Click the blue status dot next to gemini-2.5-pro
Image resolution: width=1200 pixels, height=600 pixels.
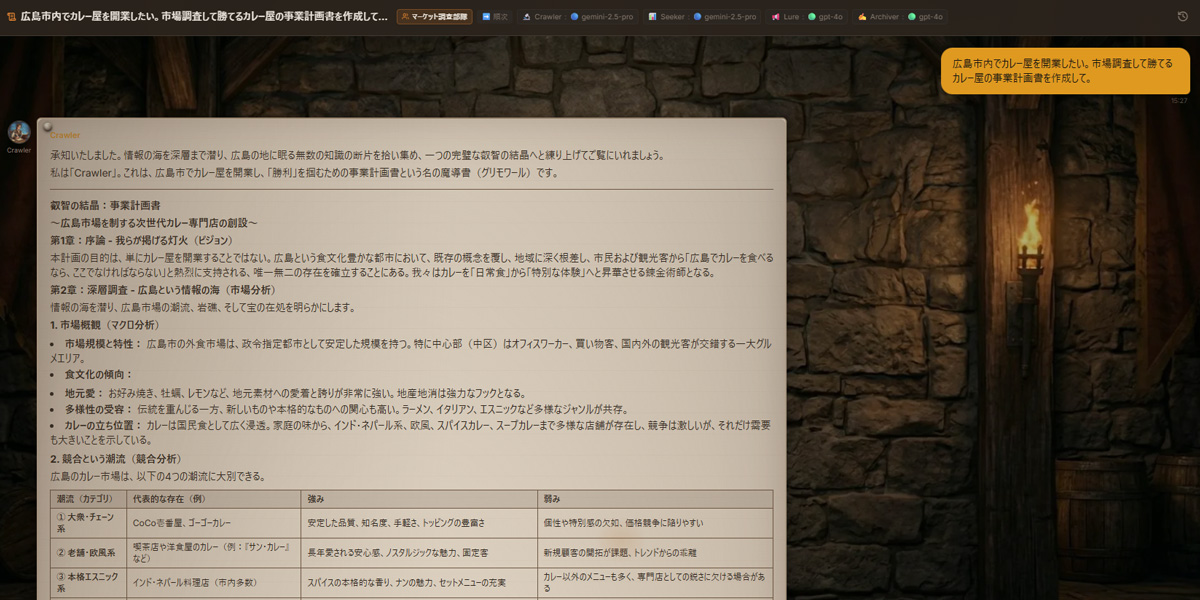[x=573, y=17]
